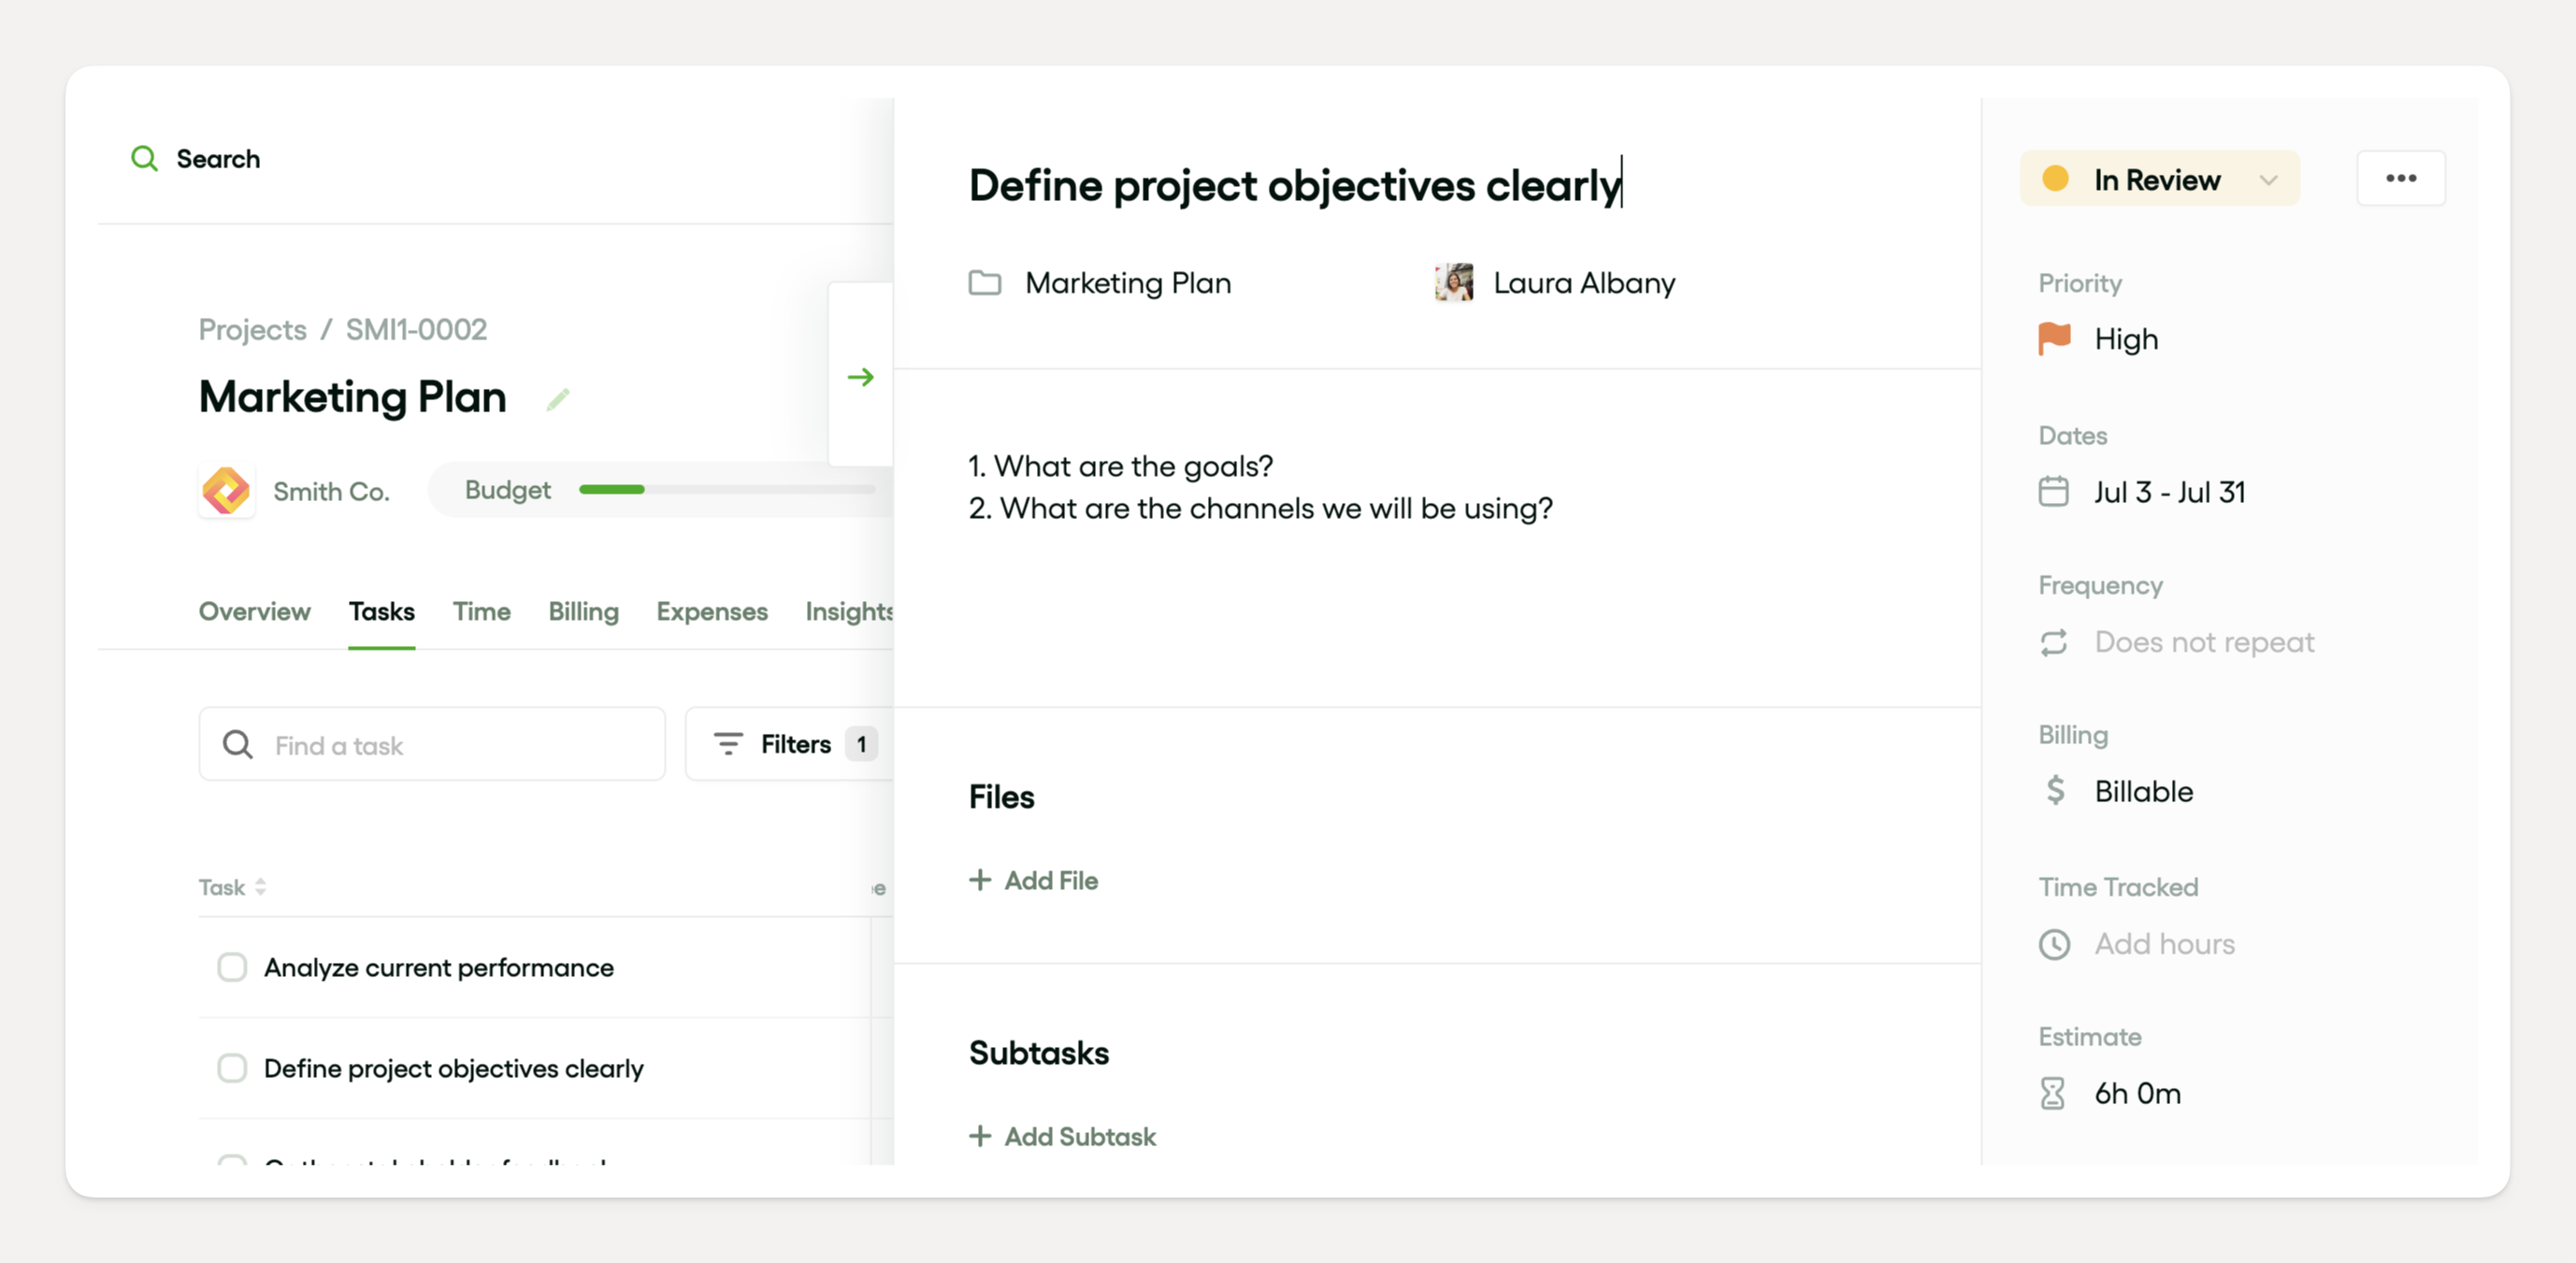Viewport: 2576px width, 1263px height.
Task: Open the In Review status dropdown
Action: coord(2159,179)
